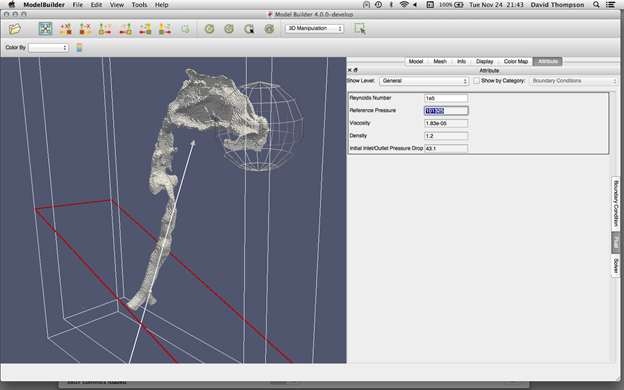The image size is (624, 390).
Task: Open the Solver side tab
Action: (616, 265)
